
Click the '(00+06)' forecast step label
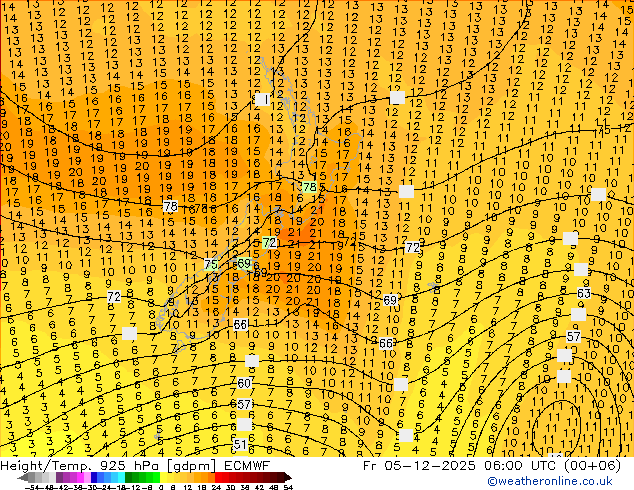click(x=594, y=466)
